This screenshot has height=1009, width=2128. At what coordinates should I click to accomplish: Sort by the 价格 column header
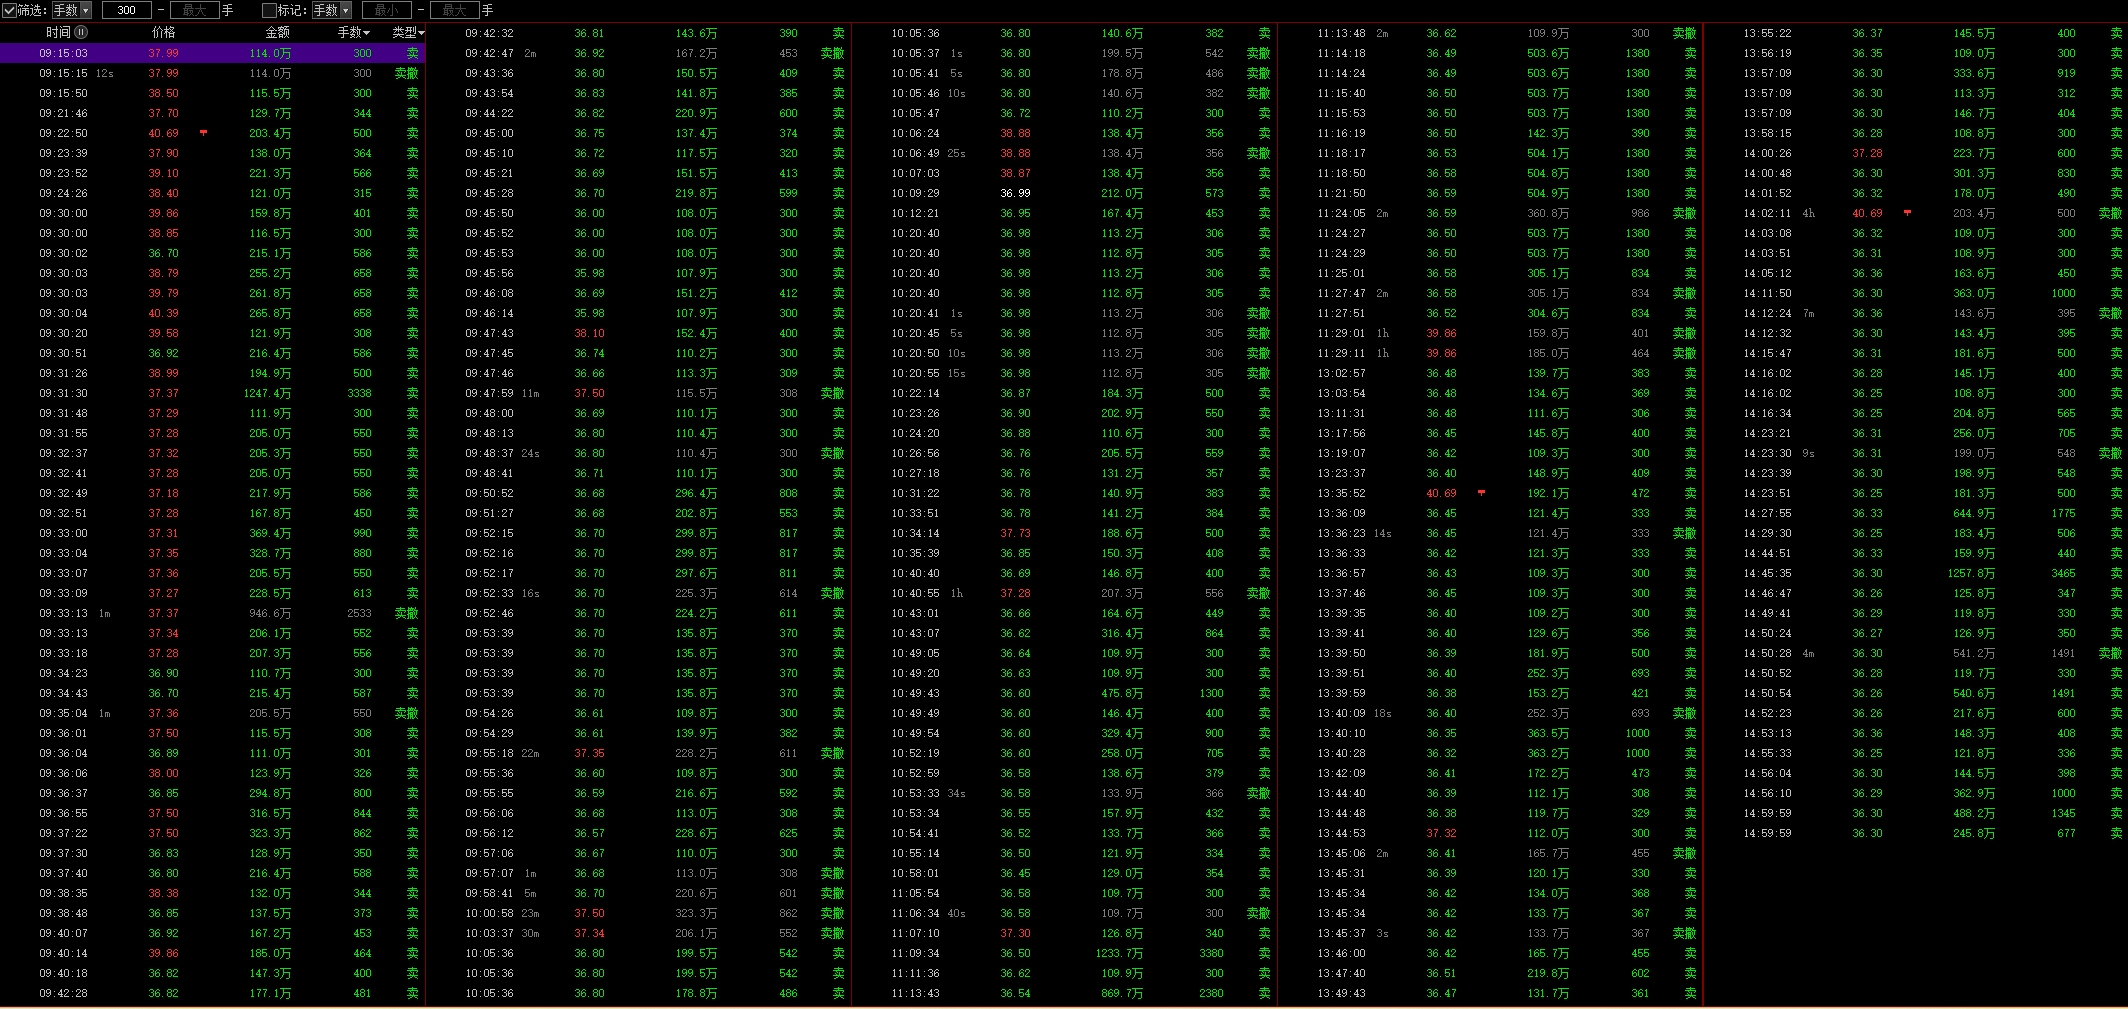point(163,32)
